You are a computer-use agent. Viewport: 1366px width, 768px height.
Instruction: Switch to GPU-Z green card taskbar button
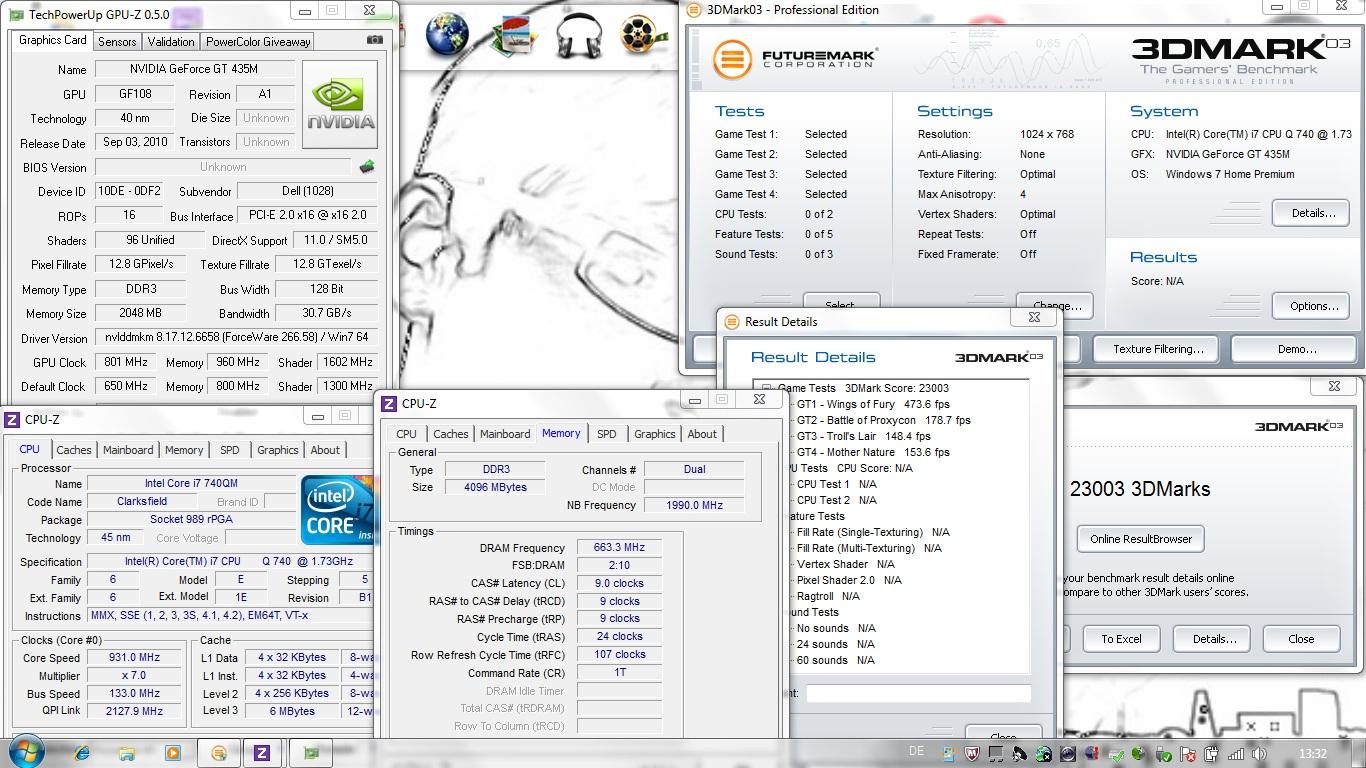[311, 753]
